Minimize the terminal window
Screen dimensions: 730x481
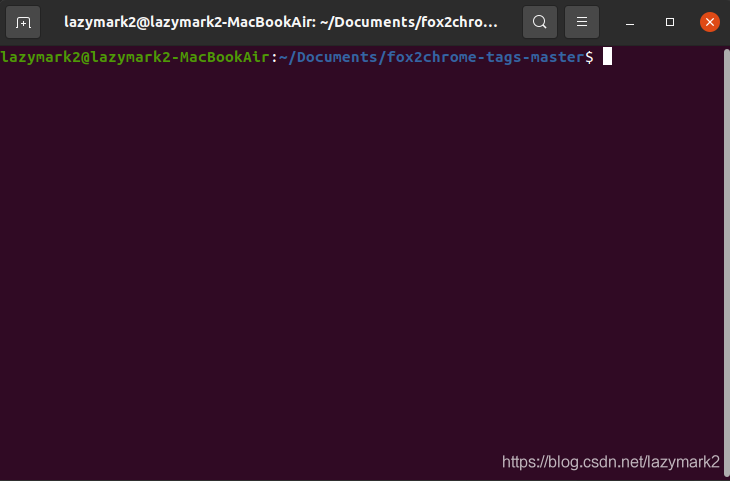[x=630, y=22]
